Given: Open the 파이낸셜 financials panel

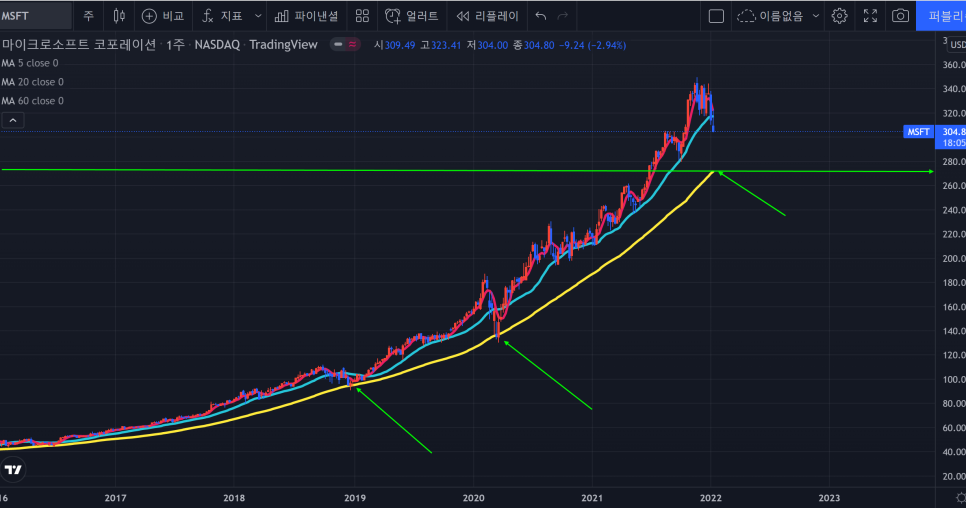Looking at the screenshot, I should tap(306, 16).
